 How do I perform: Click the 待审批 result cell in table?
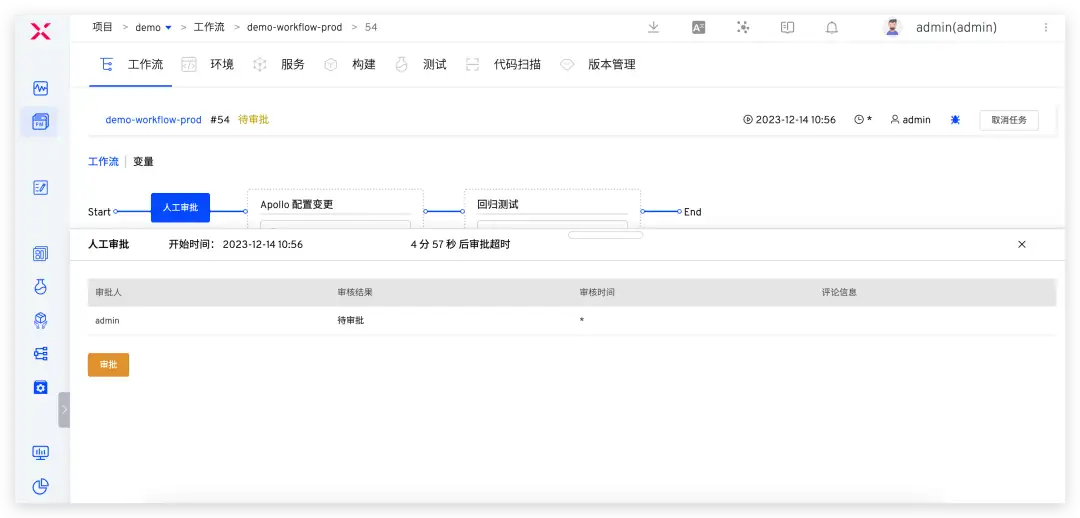click(x=351, y=320)
